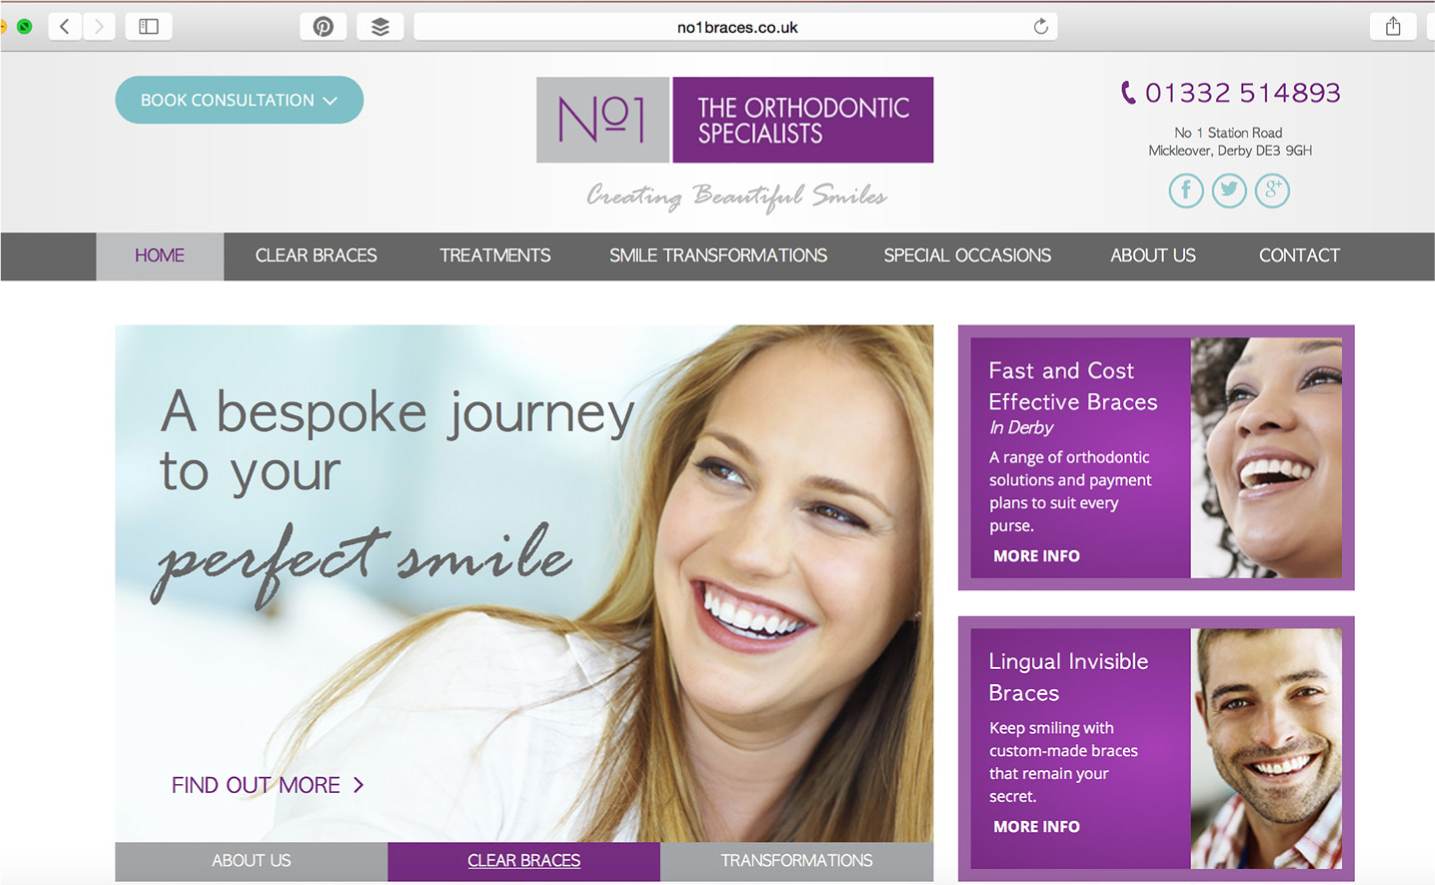Image resolution: width=1435 pixels, height=885 pixels.
Task: Click the no1braces.co.uk address bar
Action: (x=736, y=27)
